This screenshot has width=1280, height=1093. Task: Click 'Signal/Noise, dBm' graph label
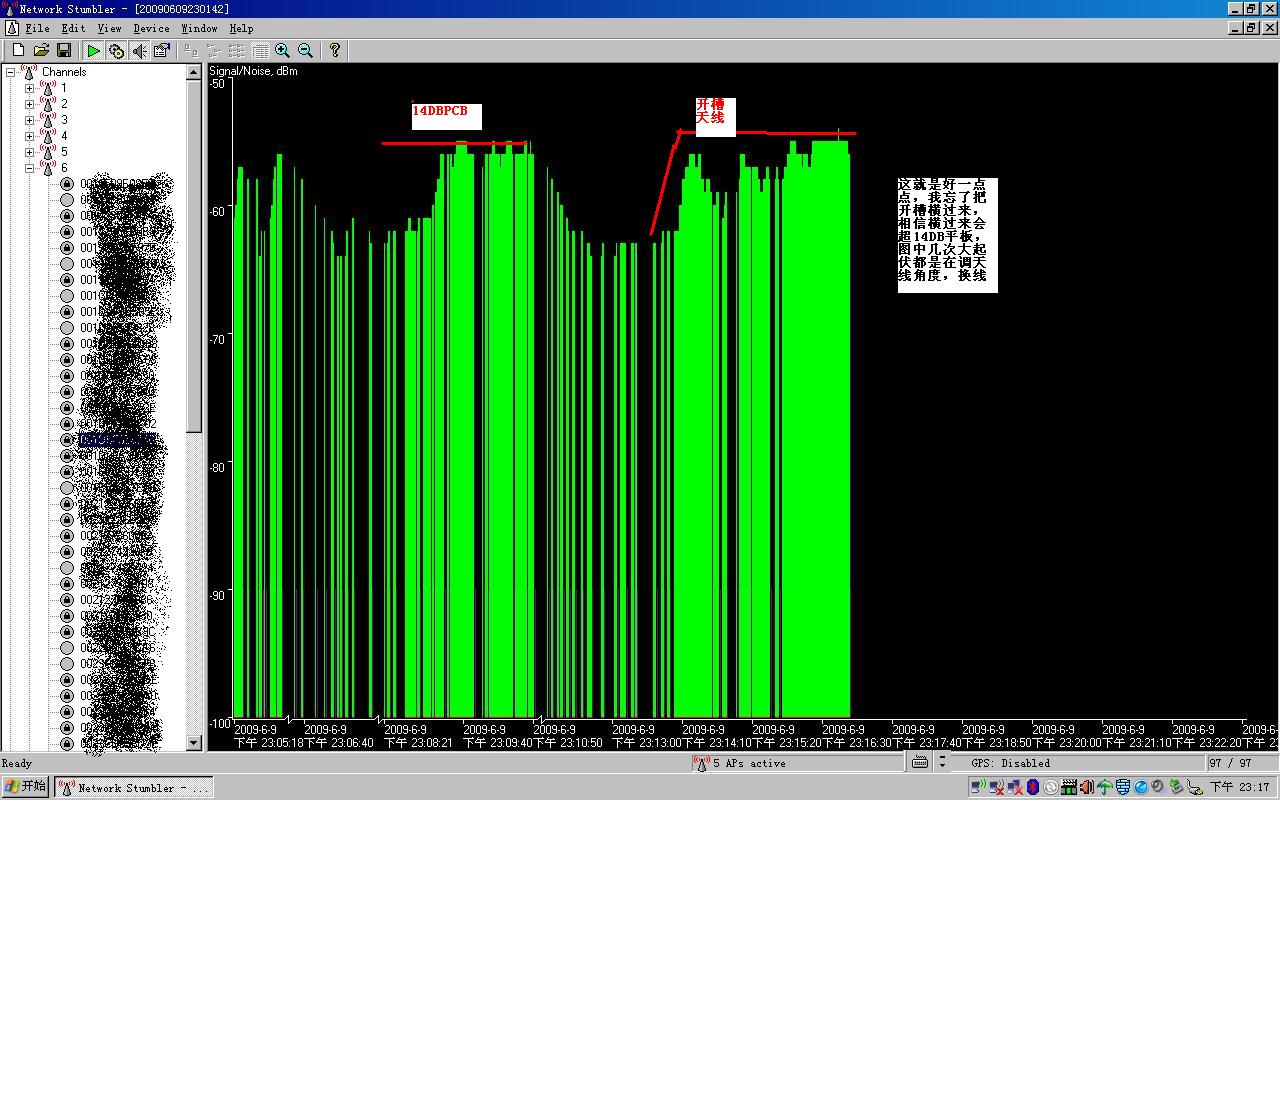(253, 71)
